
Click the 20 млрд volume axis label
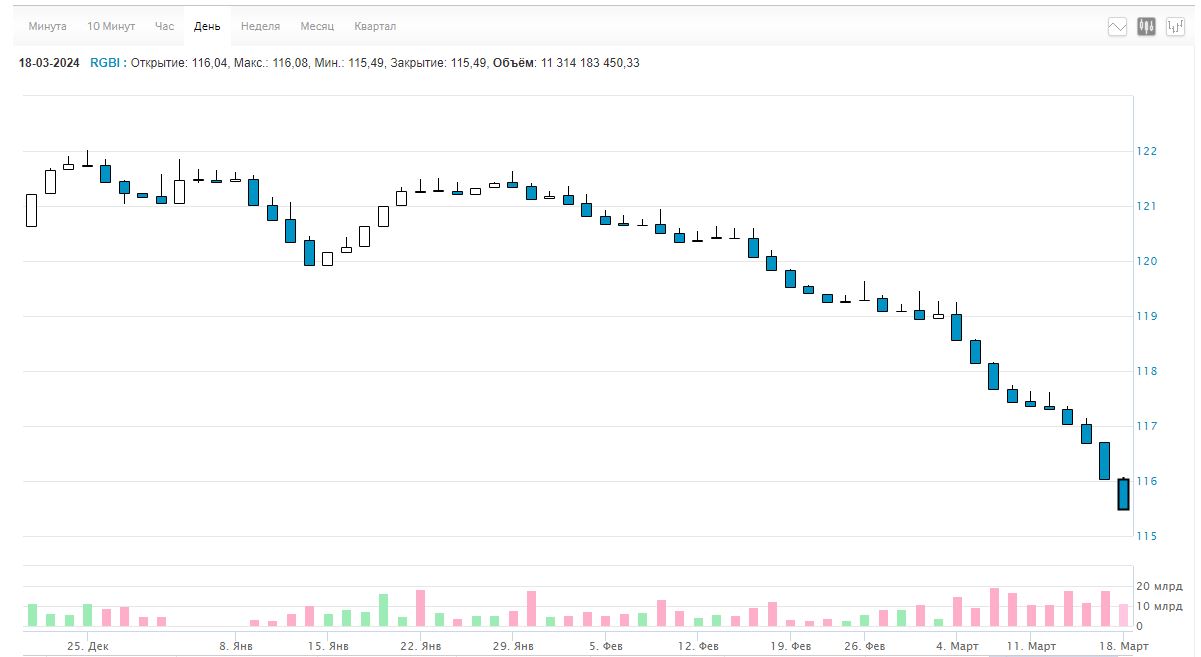(1160, 587)
